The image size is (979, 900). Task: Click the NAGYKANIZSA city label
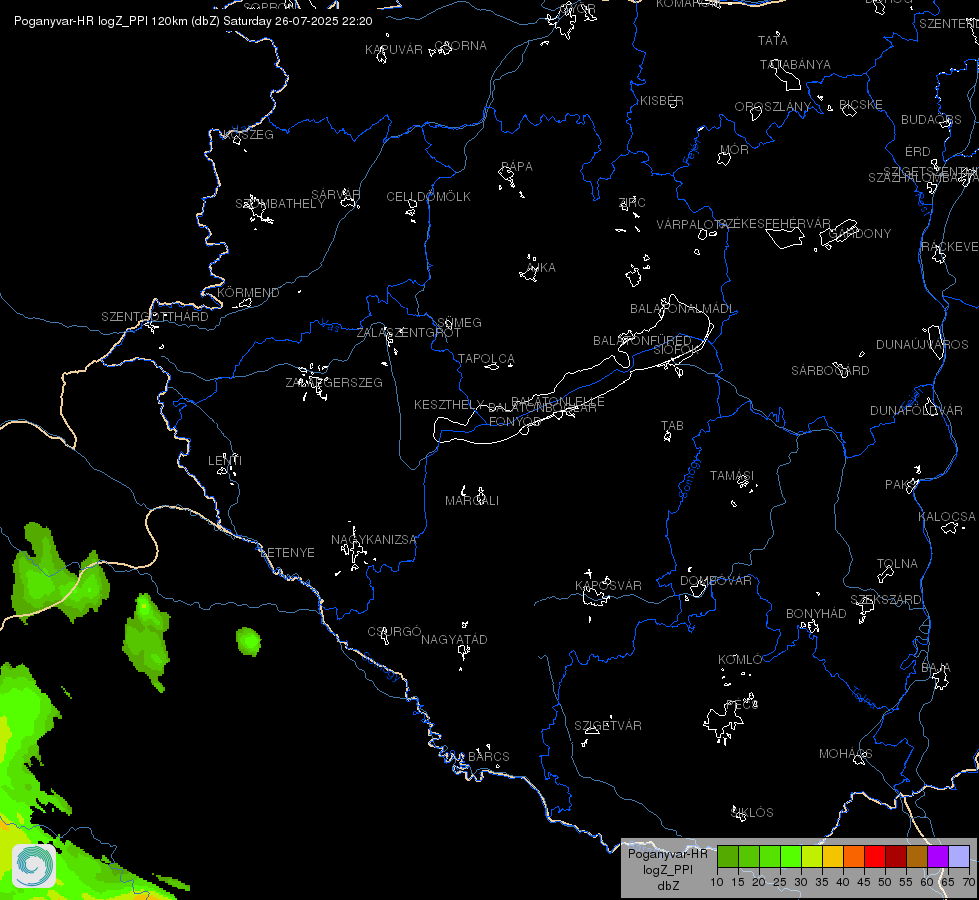373,540
